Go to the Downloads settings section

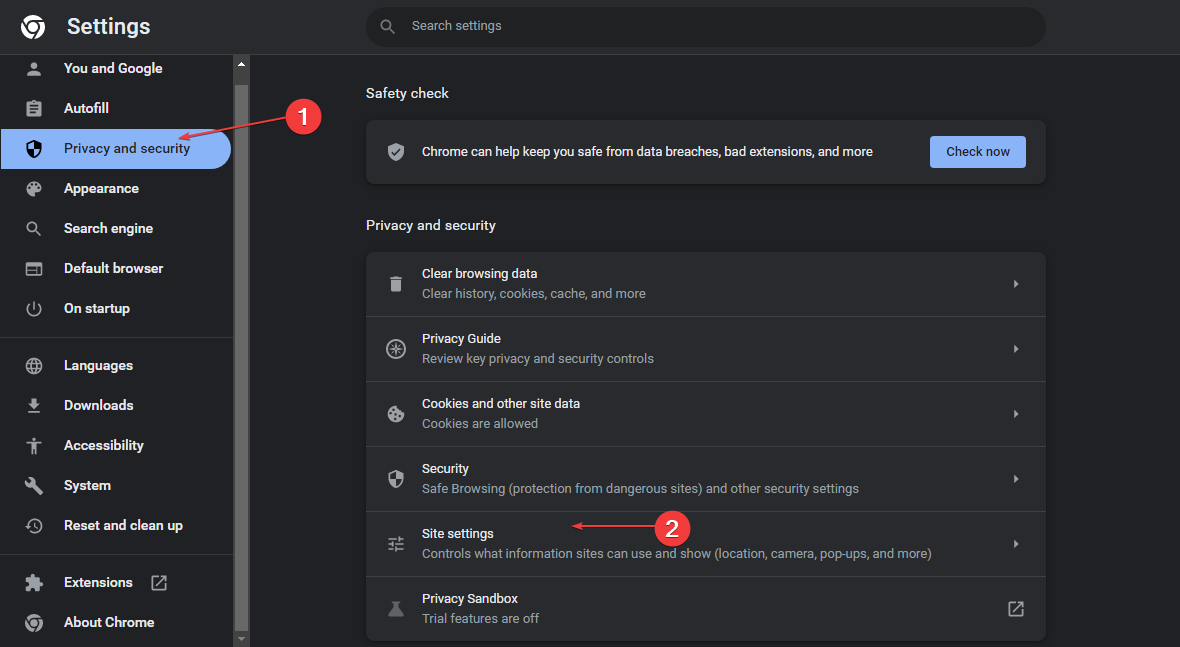[98, 405]
